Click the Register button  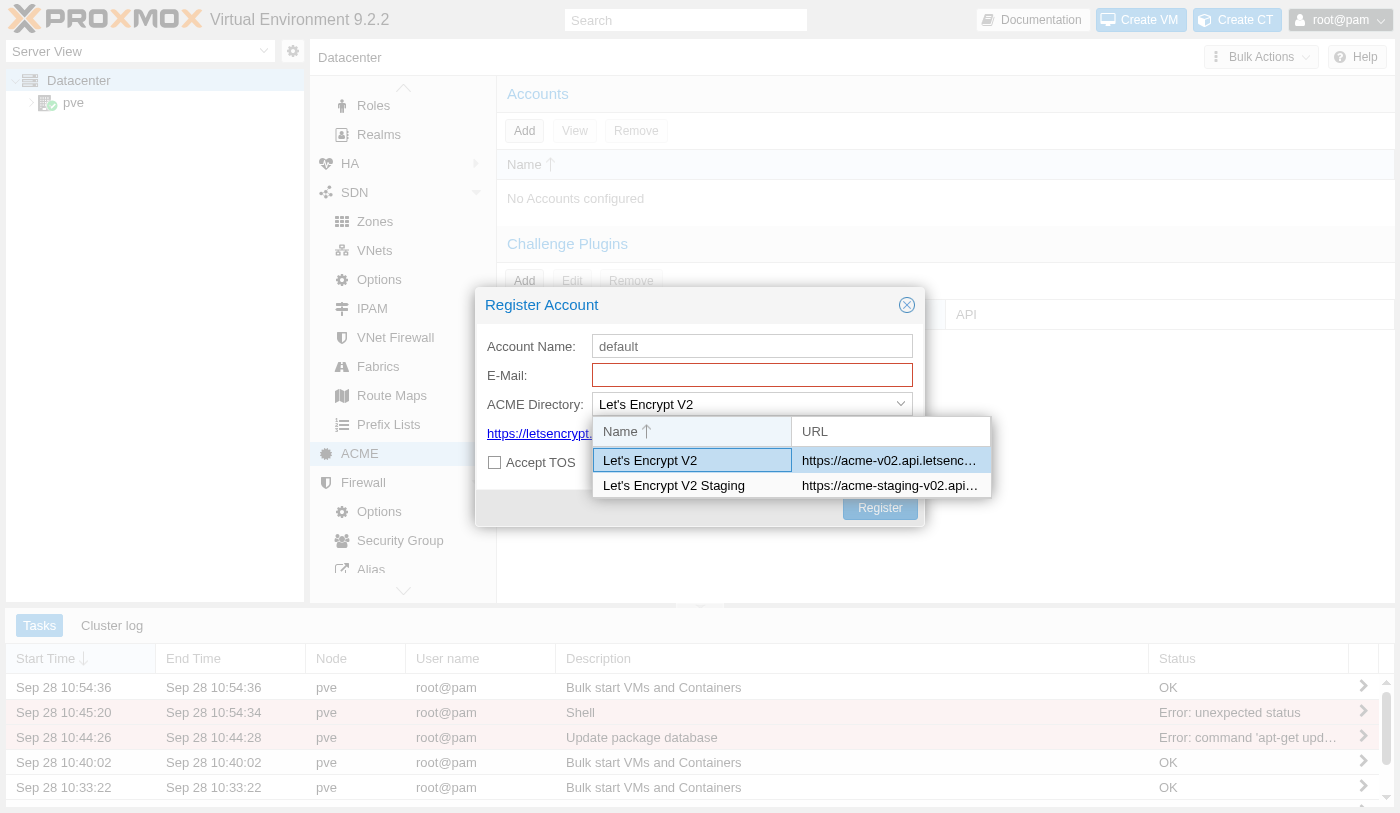[880, 508]
